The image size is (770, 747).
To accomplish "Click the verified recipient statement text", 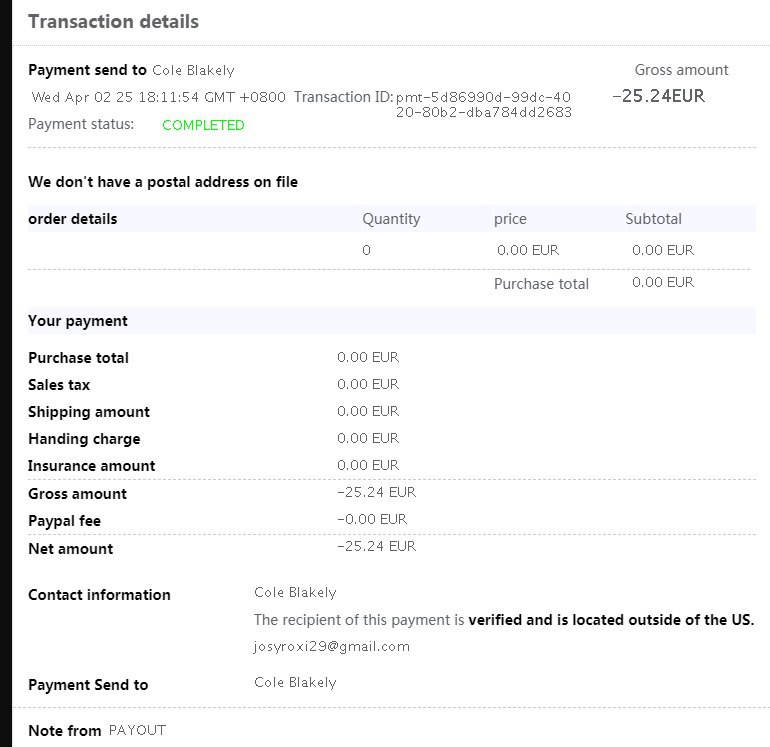I will pos(504,620).
